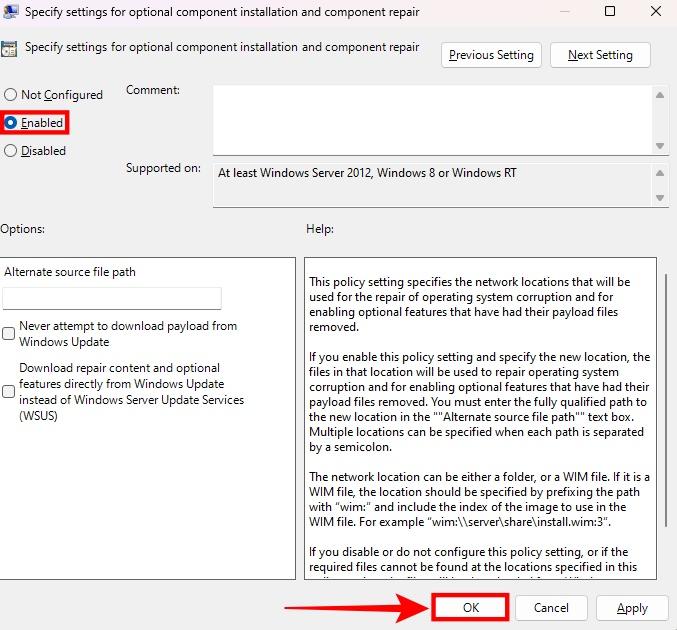Minimize the policy settings window
The height and width of the screenshot is (630, 677).
(x=564, y=11)
